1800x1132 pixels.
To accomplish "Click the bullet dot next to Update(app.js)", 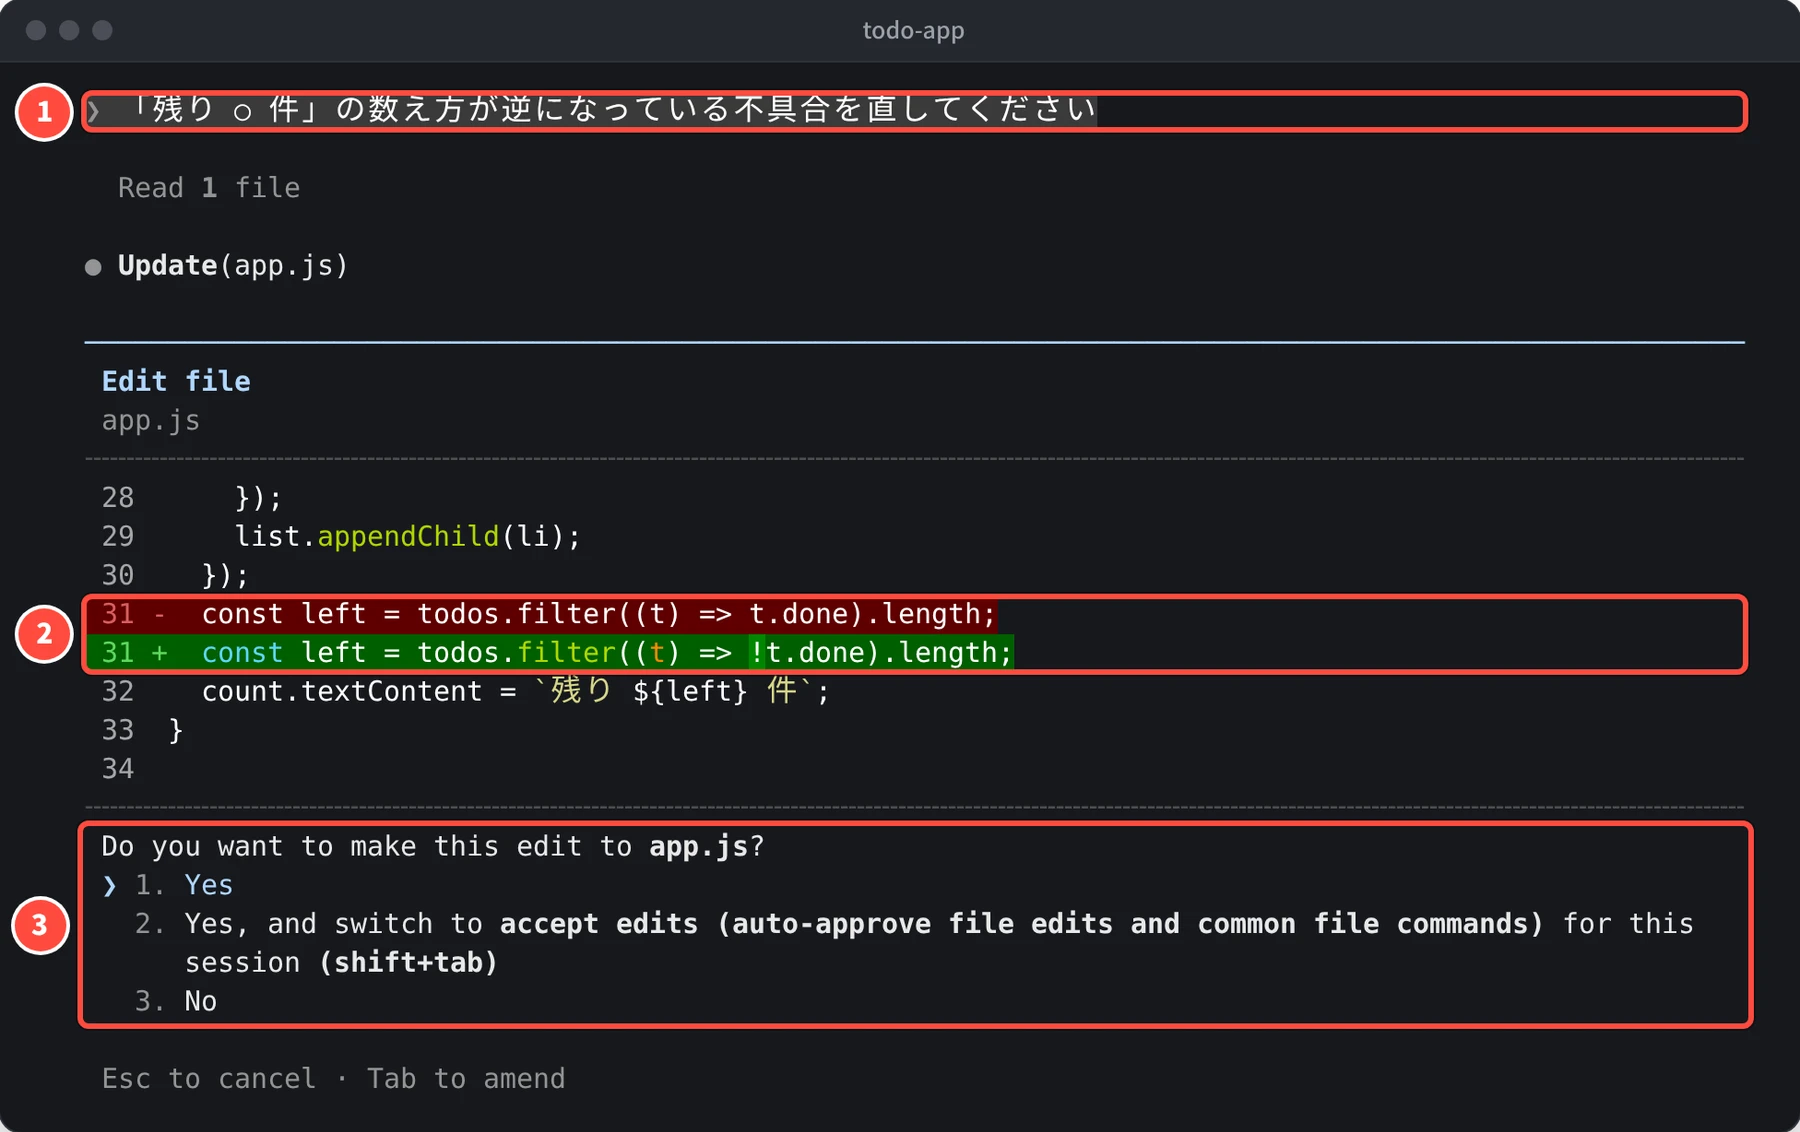I will 93,267.
